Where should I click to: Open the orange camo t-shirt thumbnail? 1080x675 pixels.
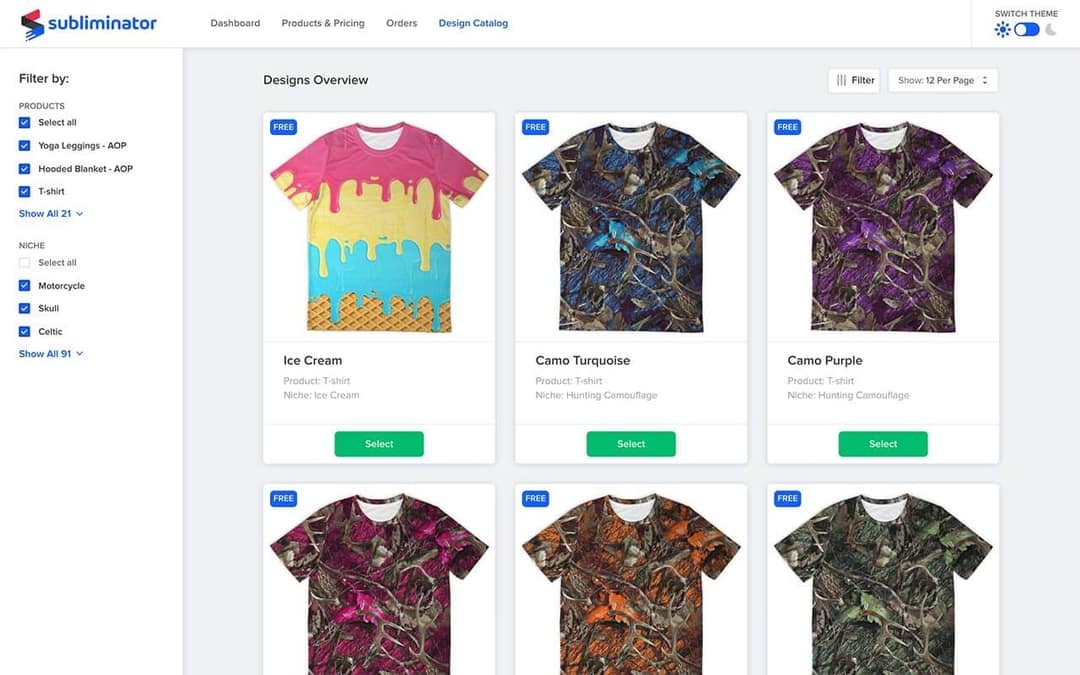tap(631, 583)
